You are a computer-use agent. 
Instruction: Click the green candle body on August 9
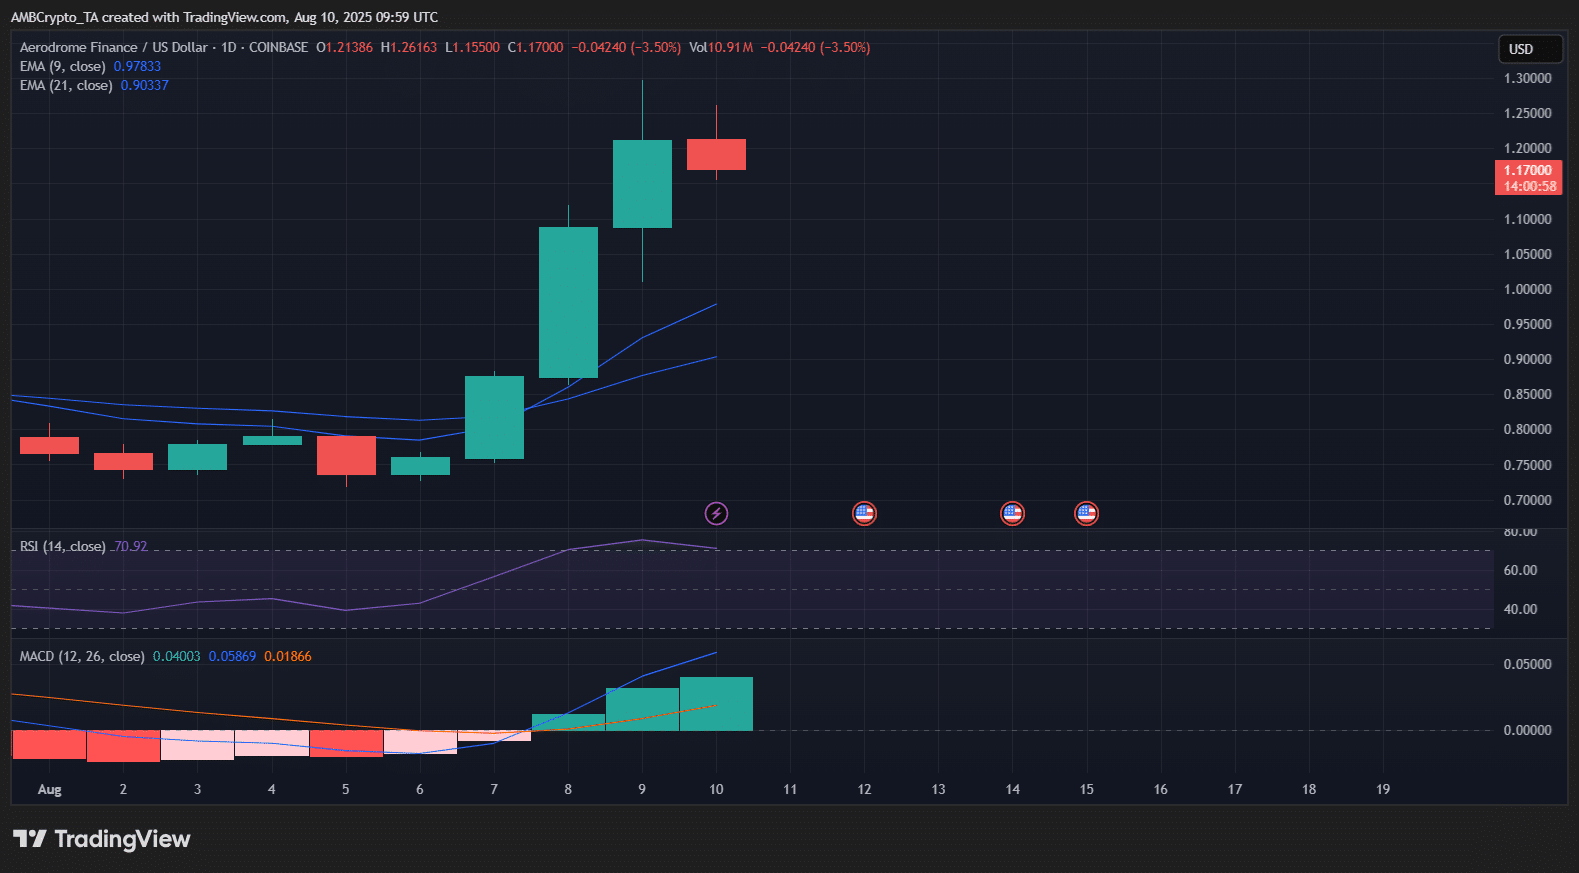[x=642, y=184]
